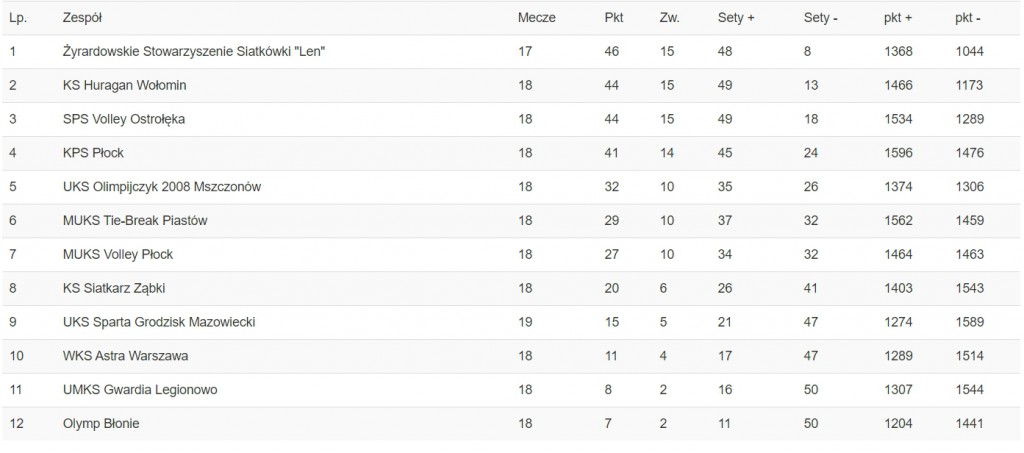Click SPS Volley Ostrołęka team name
Viewport: 1024px width, 453px height.
124,120
